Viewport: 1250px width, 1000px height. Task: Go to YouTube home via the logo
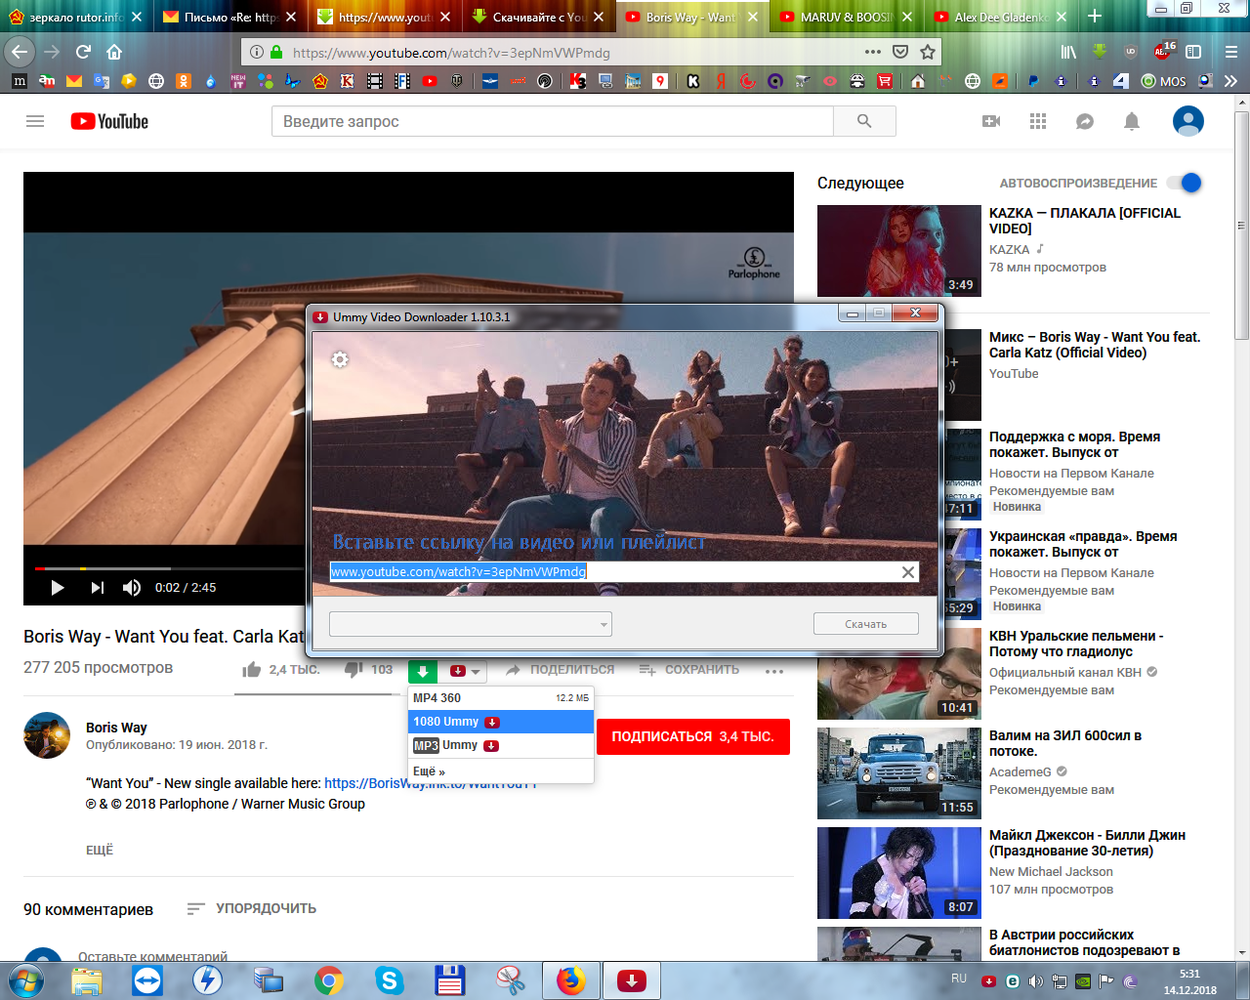(x=109, y=121)
